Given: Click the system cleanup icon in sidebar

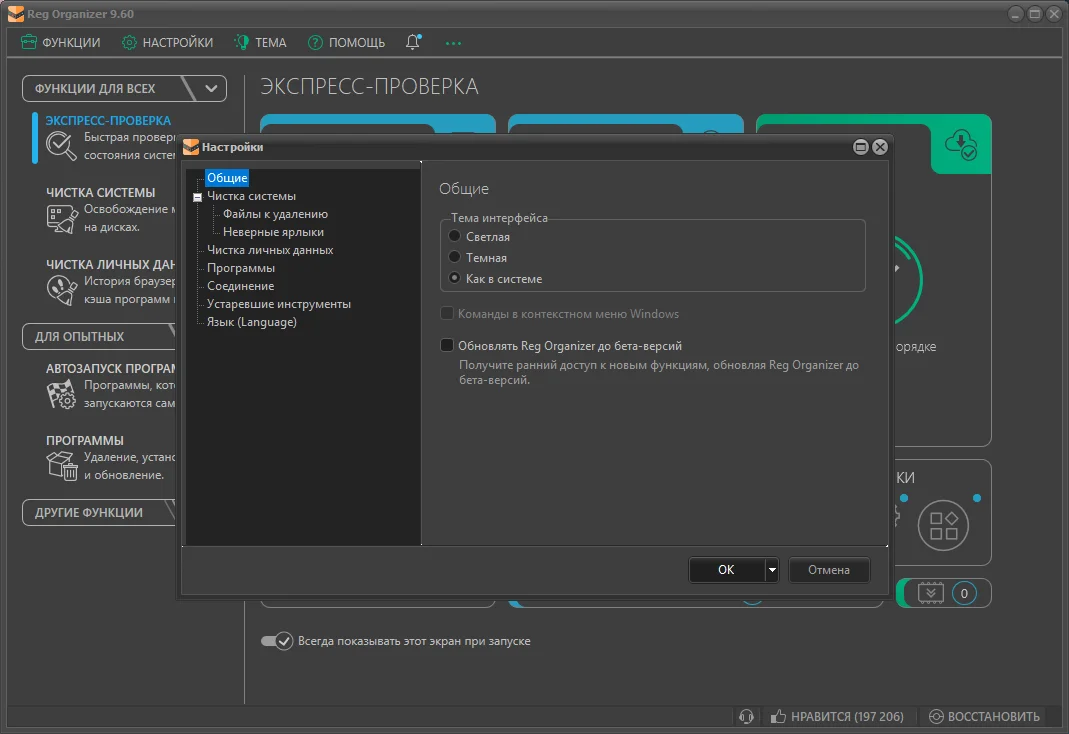Looking at the screenshot, I should coord(62,218).
